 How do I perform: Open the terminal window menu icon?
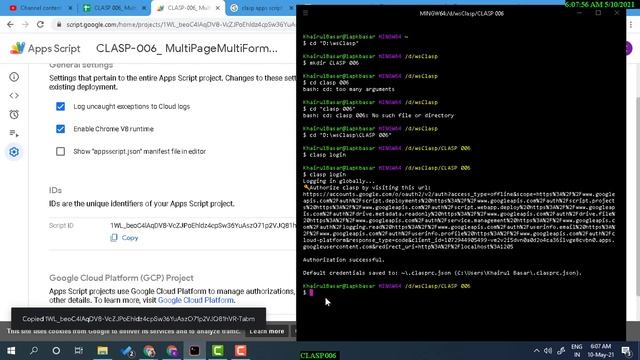coord(305,13)
